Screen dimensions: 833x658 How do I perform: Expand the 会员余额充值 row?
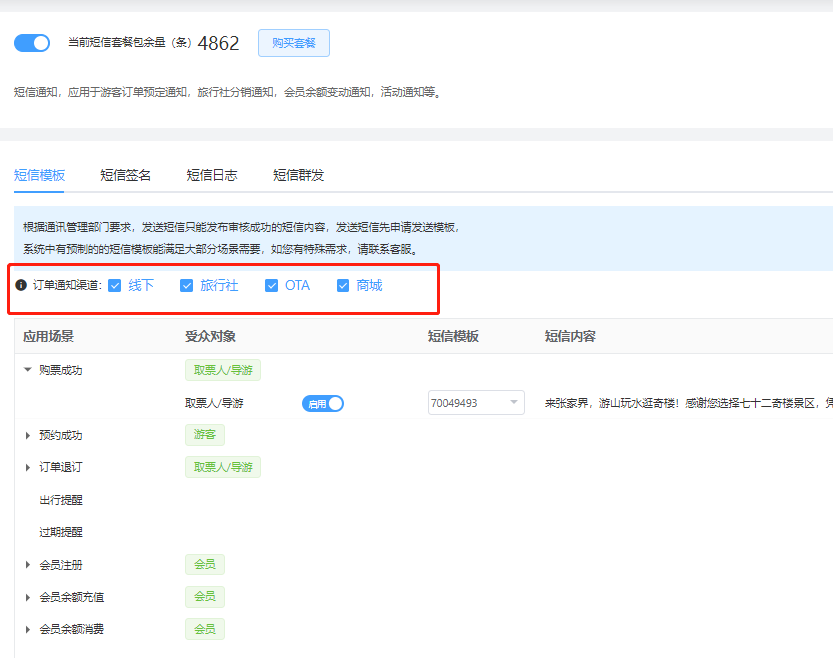tap(28, 597)
